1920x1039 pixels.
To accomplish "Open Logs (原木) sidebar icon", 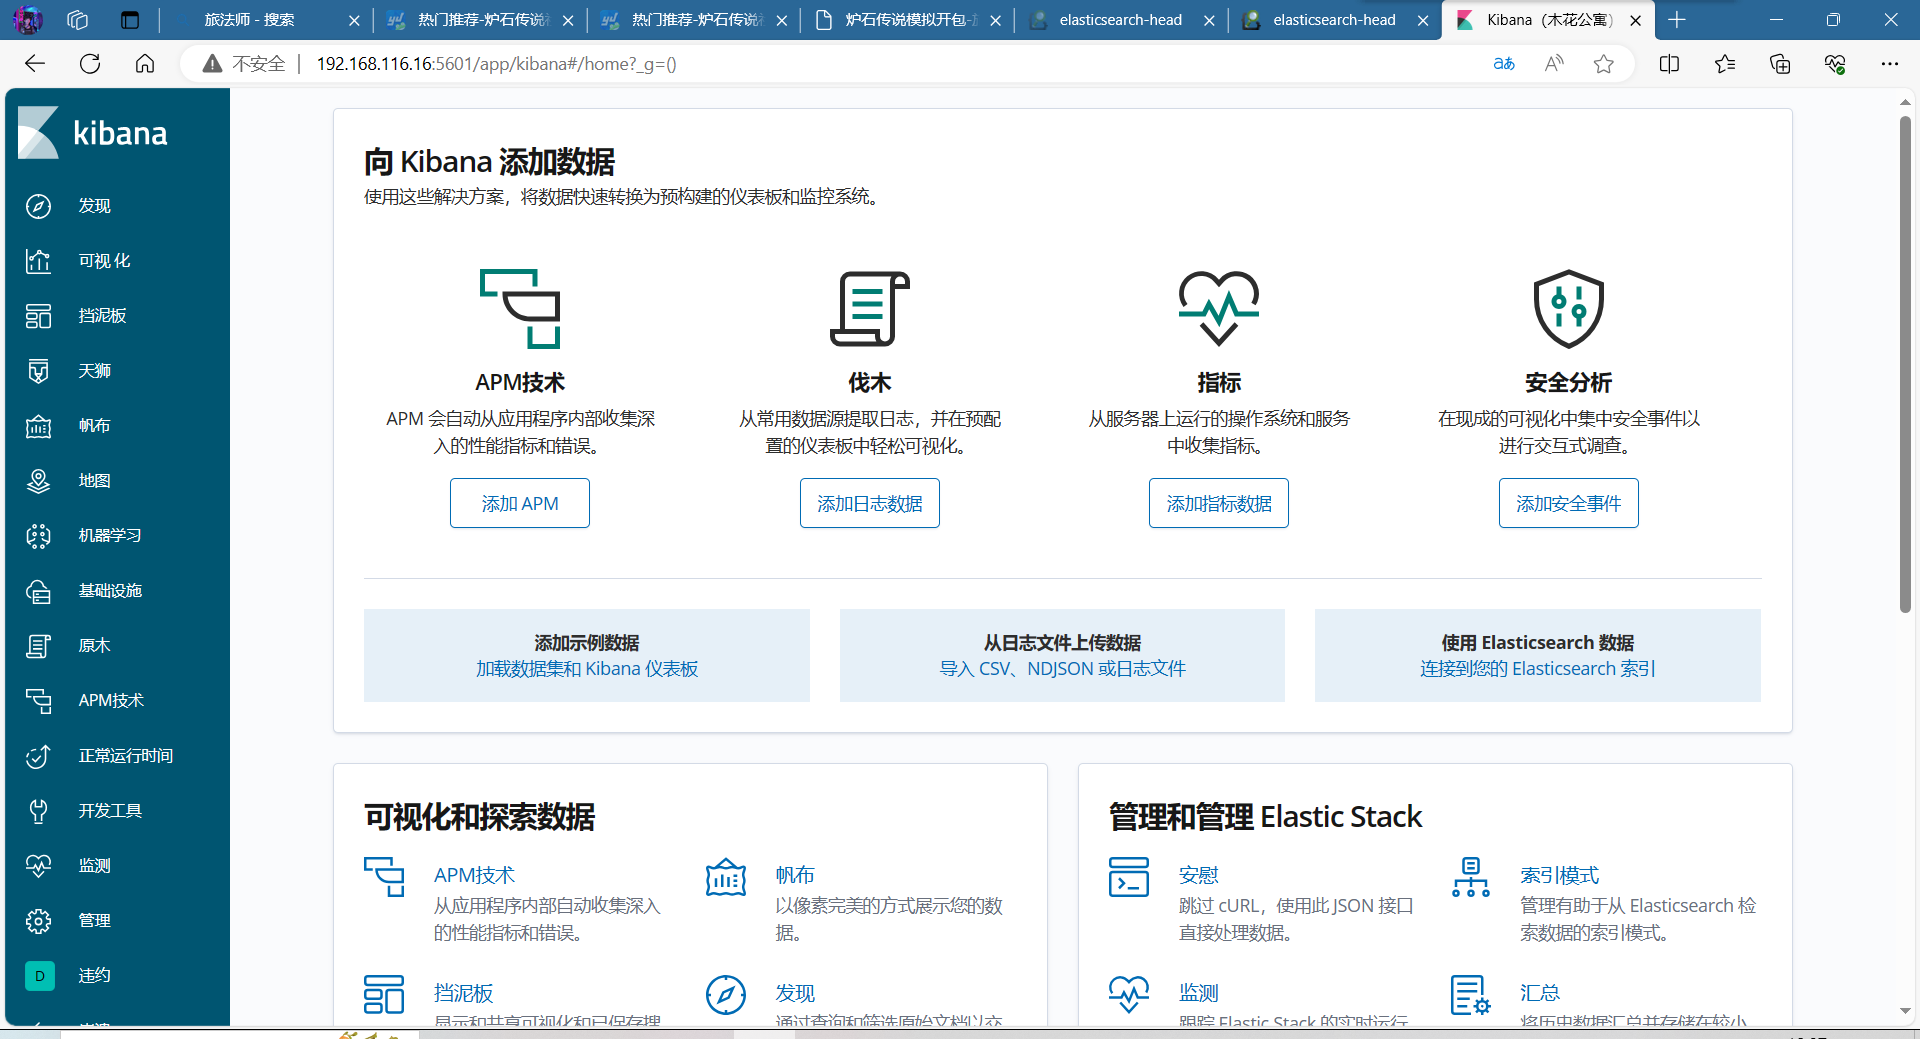I will point(38,646).
